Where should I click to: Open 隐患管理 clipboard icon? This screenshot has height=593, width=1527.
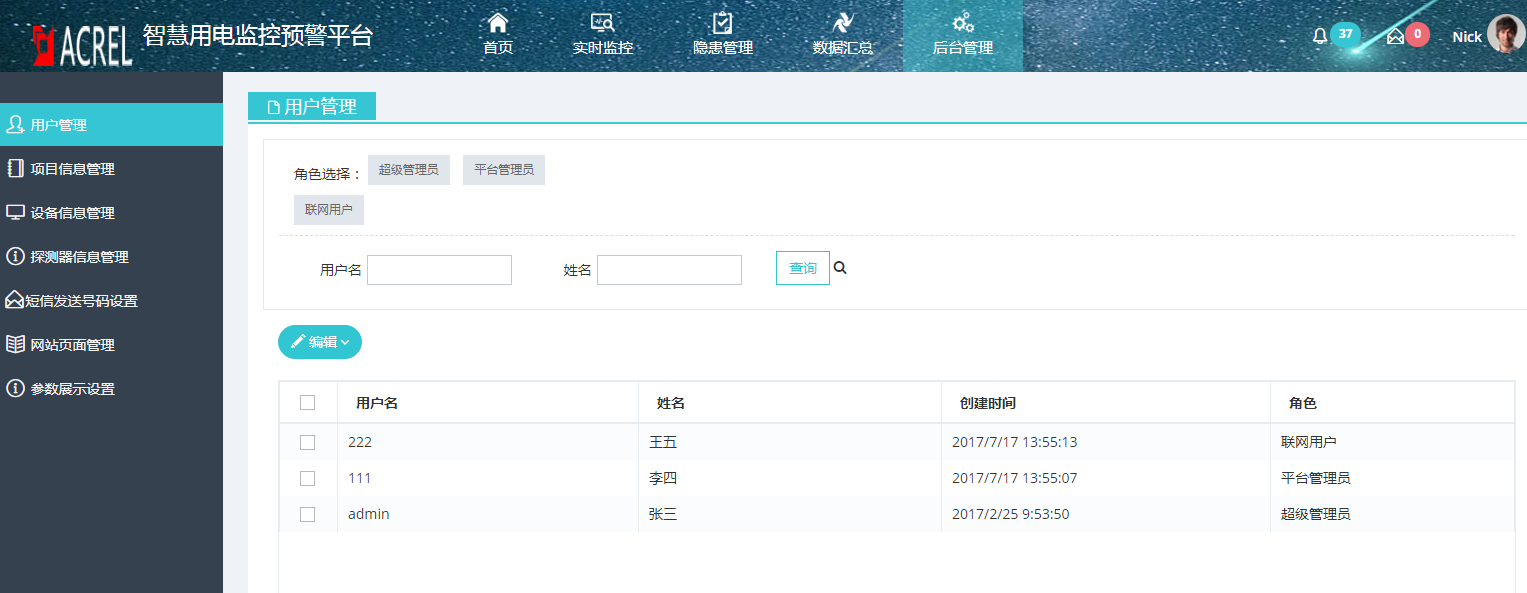[x=722, y=23]
